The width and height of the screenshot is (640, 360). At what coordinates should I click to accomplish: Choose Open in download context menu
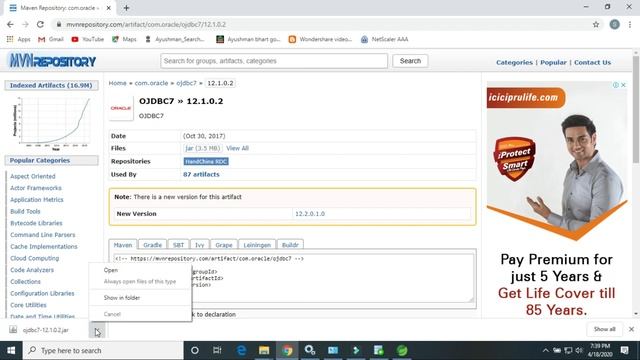(x=140, y=270)
